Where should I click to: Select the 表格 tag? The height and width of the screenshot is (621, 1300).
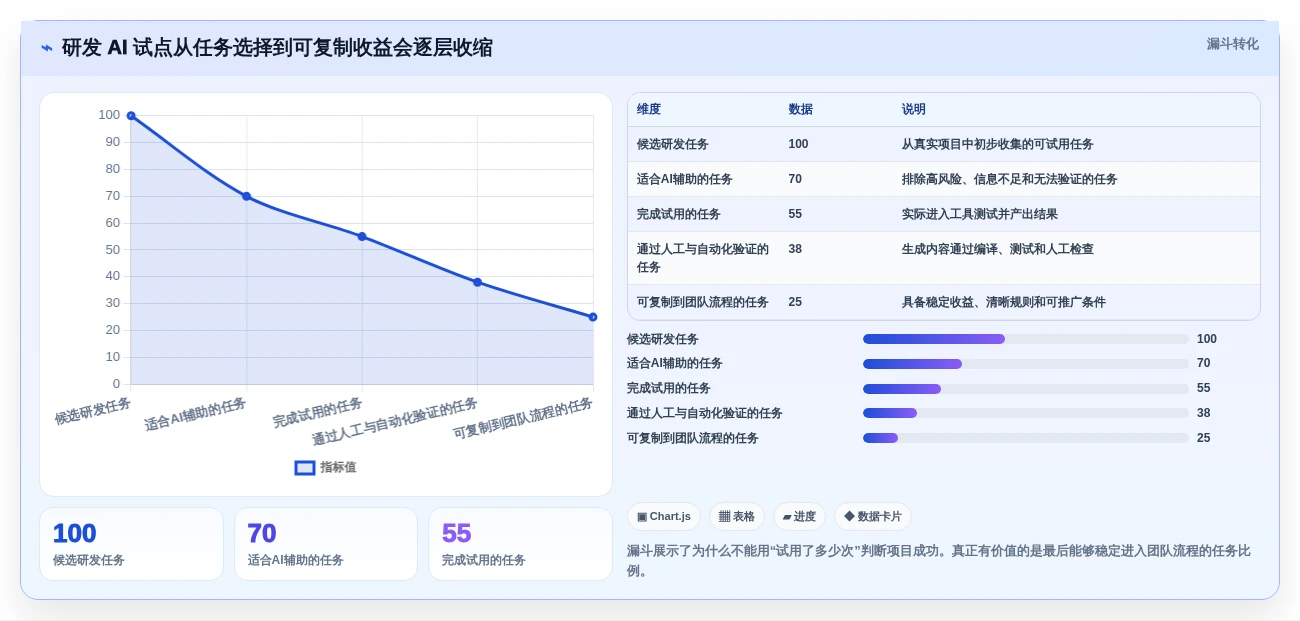tap(737, 516)
